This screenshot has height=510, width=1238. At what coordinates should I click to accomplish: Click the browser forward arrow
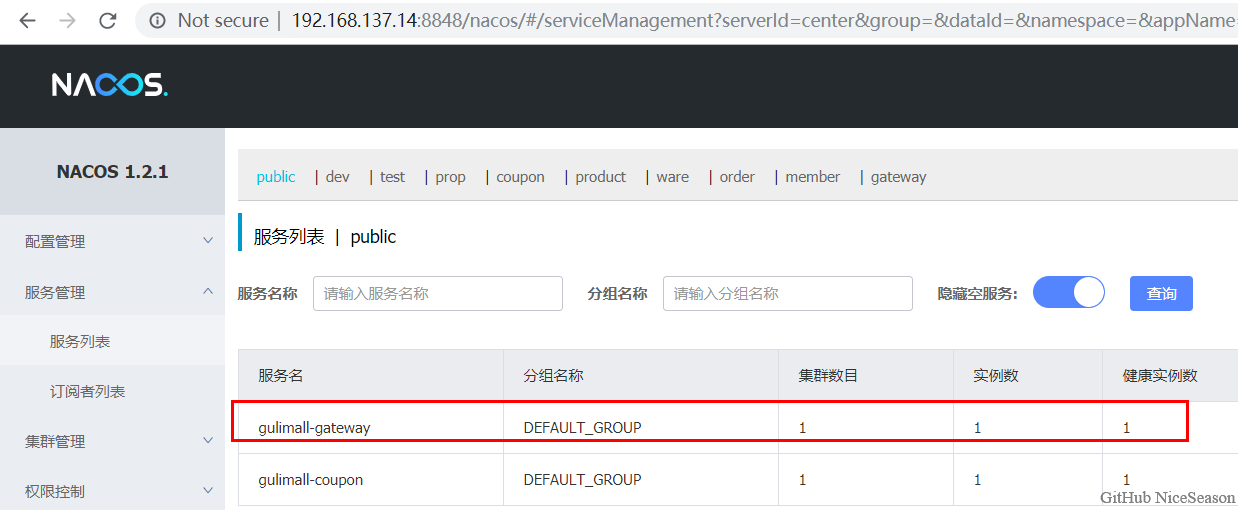pos(67,20)
